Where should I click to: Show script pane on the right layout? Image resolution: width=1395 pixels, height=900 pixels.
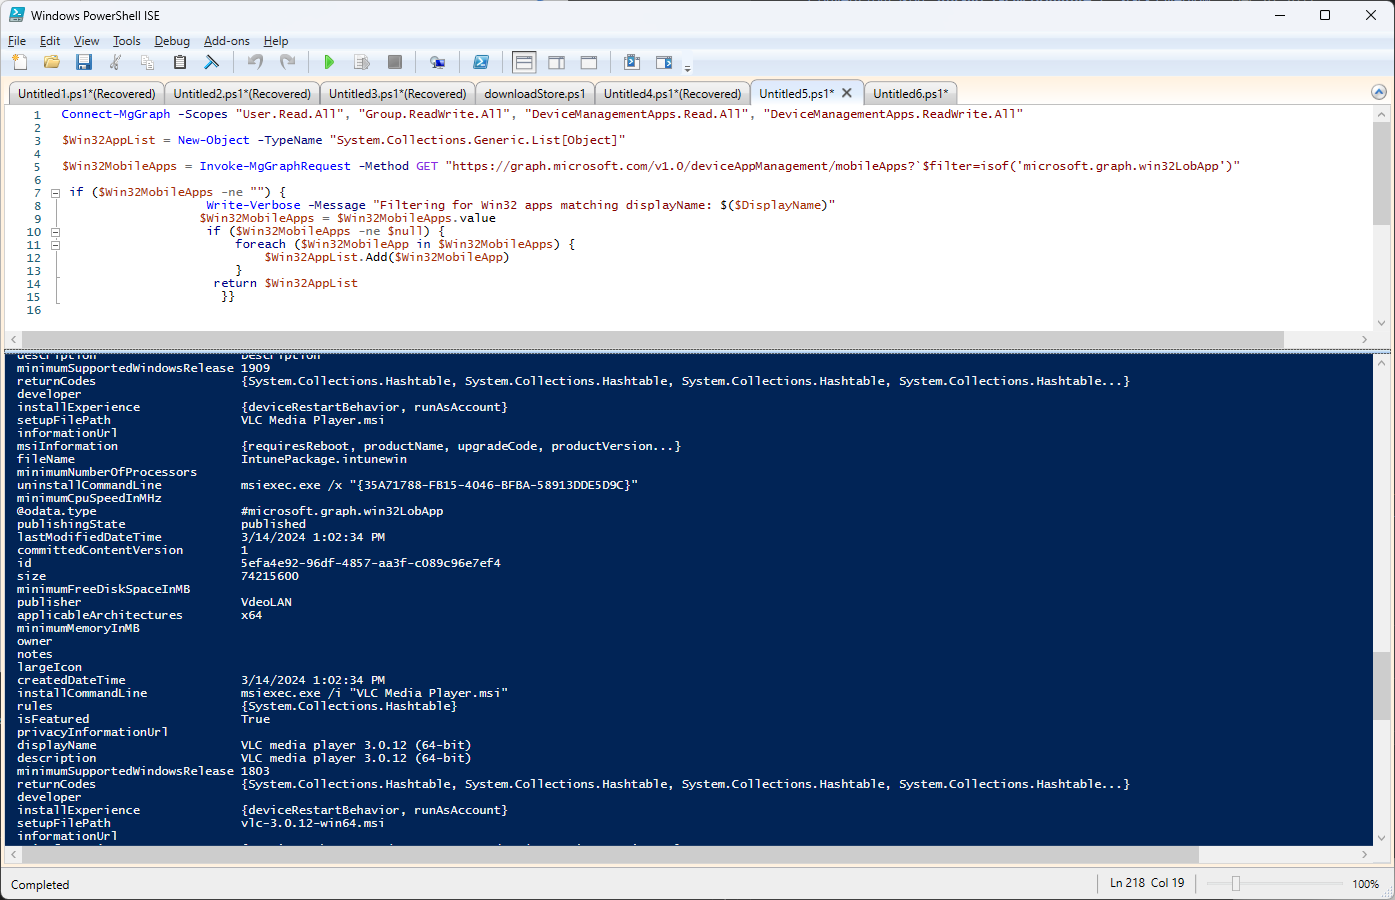(557, 62)
